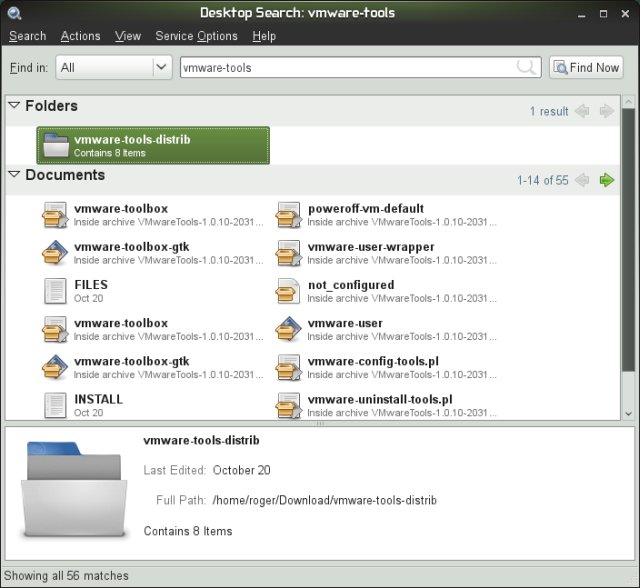Click second vmware-toolbox-gtk archive icon
The height and width of the screenshot is (588, 640).
(55, 367)
